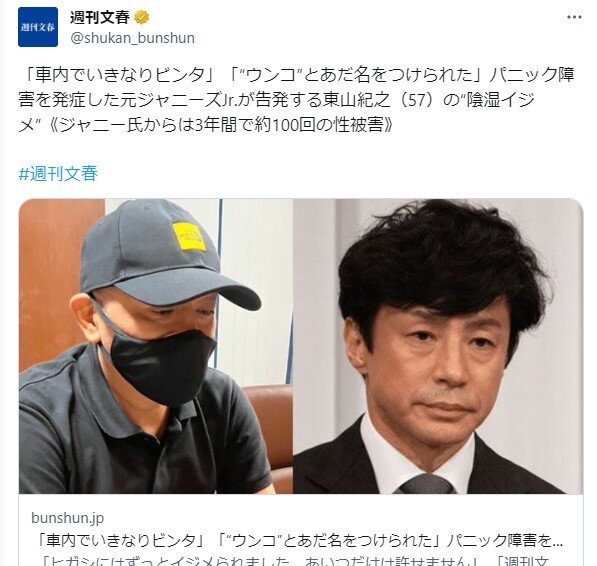
Task: Click the gold verified badge
Action: (x=142, y=18)
